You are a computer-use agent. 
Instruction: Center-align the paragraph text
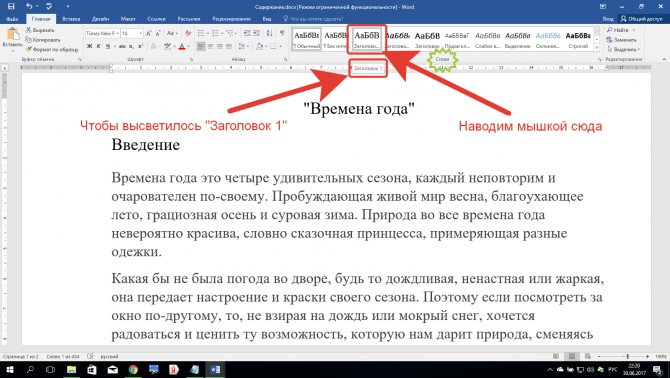210,47
